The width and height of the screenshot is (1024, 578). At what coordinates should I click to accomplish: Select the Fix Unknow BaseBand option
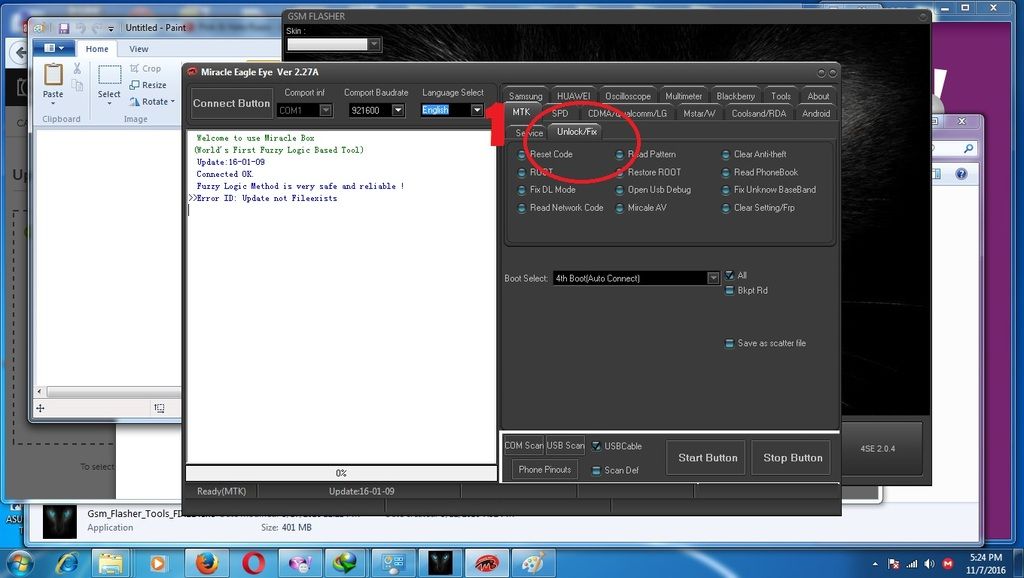769,190
